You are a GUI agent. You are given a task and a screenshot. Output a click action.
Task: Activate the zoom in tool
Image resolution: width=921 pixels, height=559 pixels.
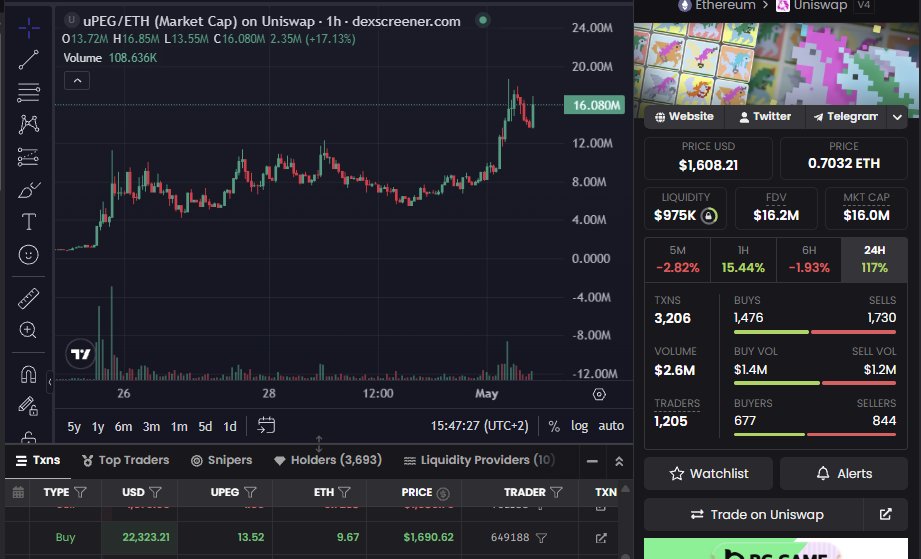28,330
